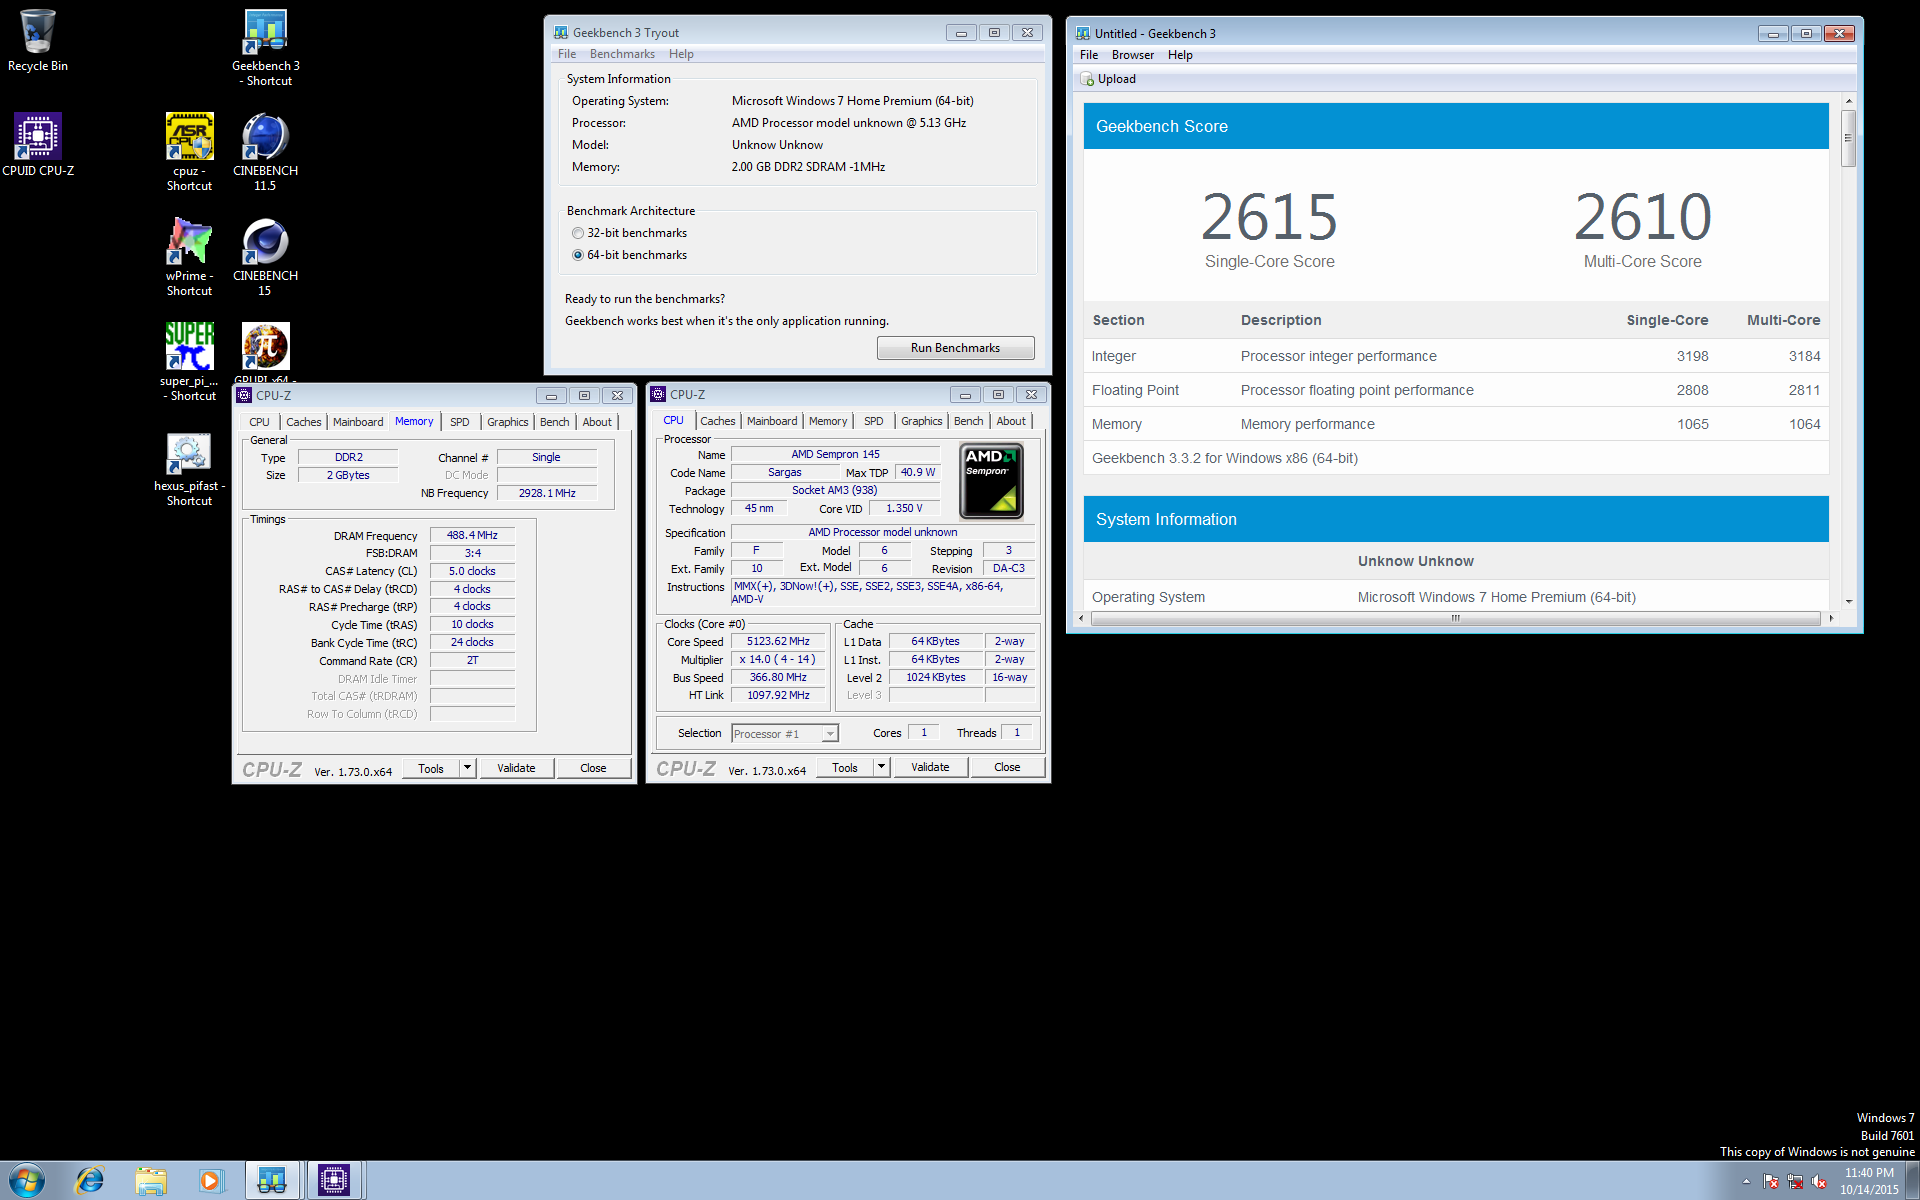Click the vertical scrollbar thumb in Geekbench results
Image resolution: width=1920 pixels, height=1200 pixels.
[x=1848, y=137]
